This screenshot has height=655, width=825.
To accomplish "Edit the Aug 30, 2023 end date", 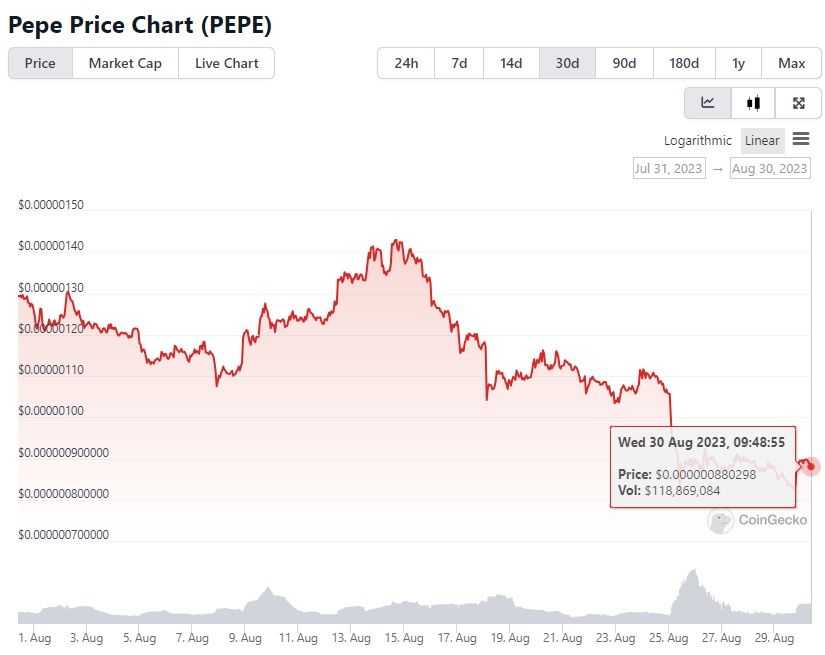I will (770, 168).
